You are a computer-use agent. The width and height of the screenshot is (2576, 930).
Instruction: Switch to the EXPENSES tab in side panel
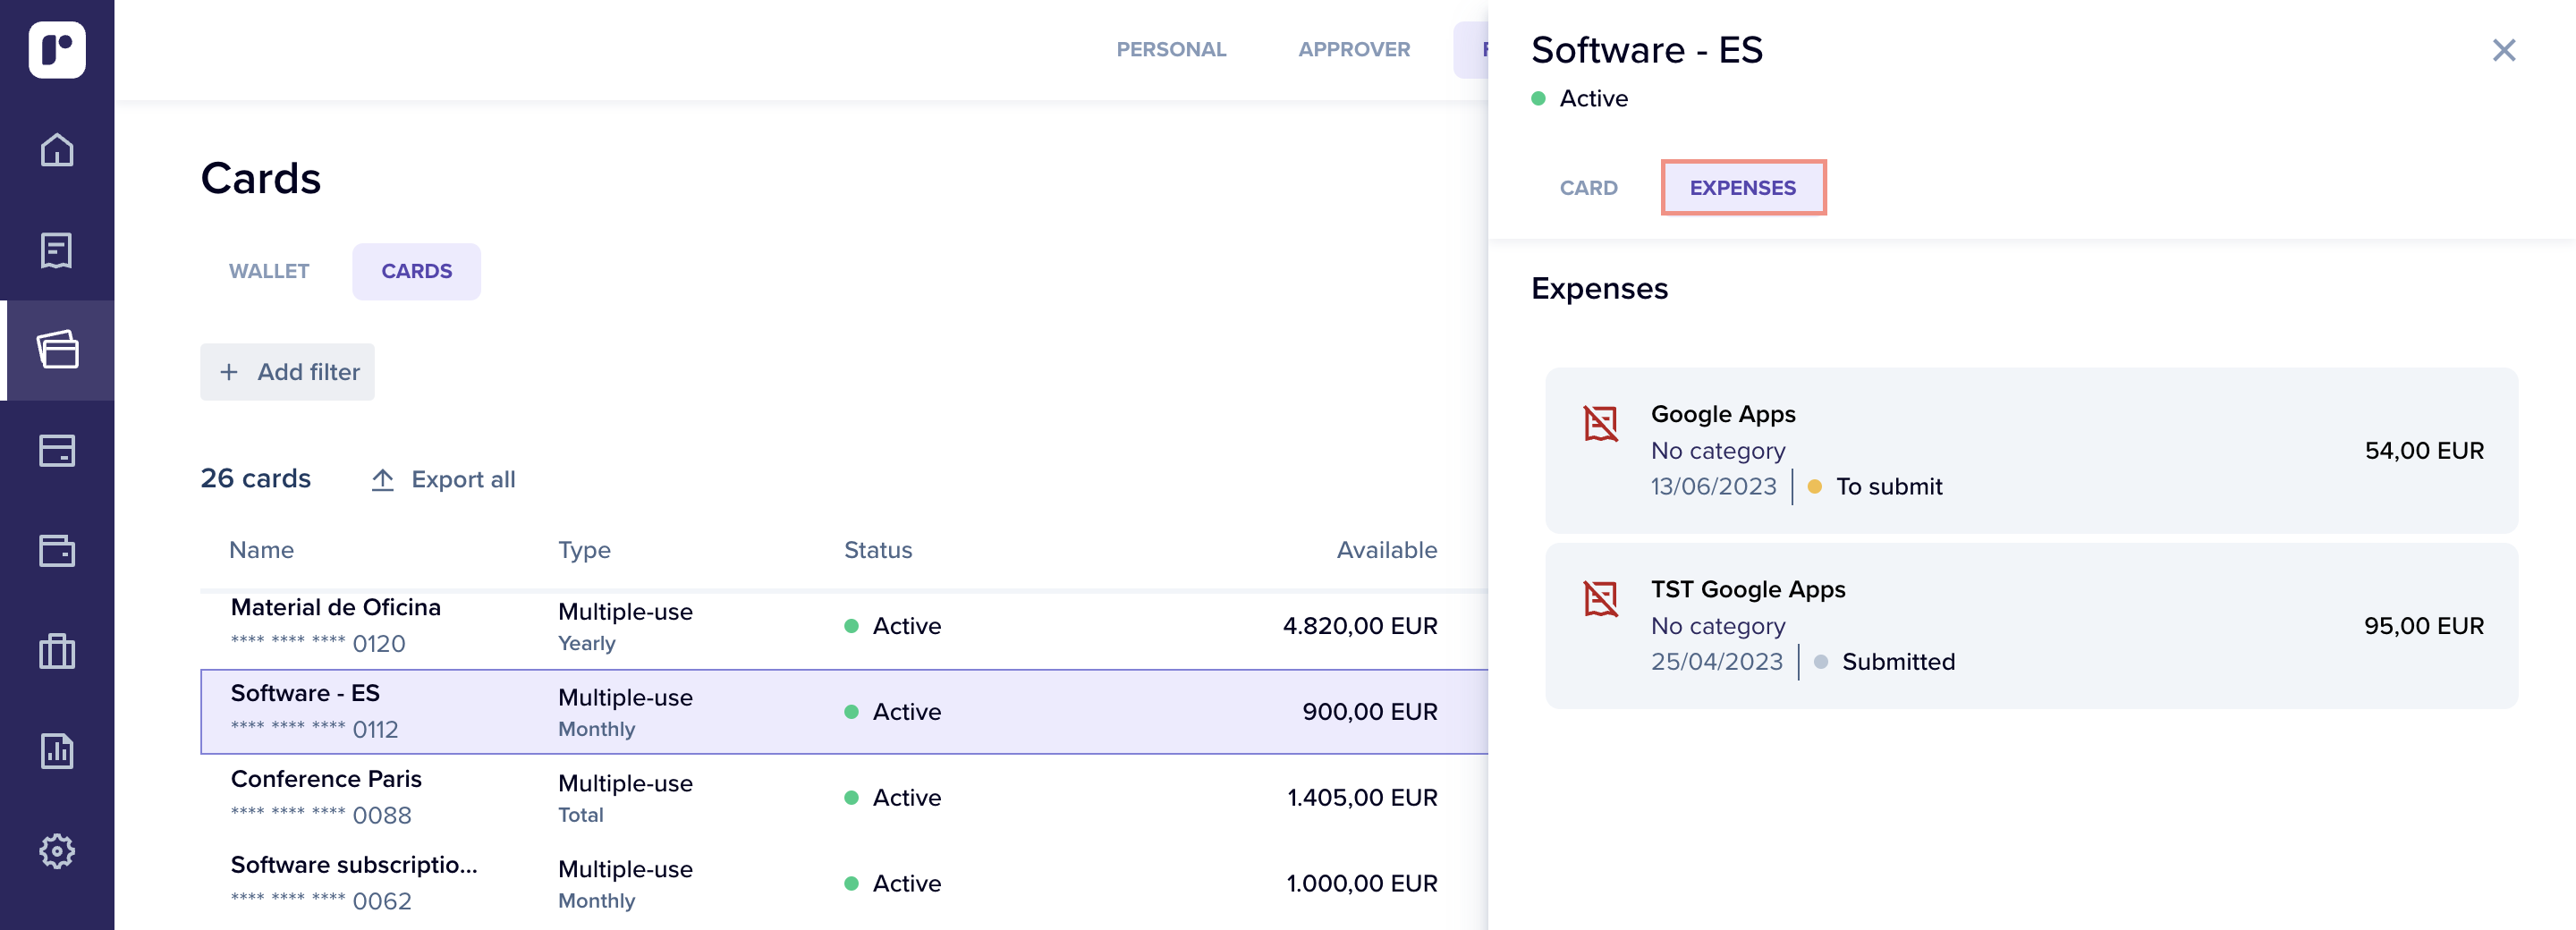coord(1743,187)
